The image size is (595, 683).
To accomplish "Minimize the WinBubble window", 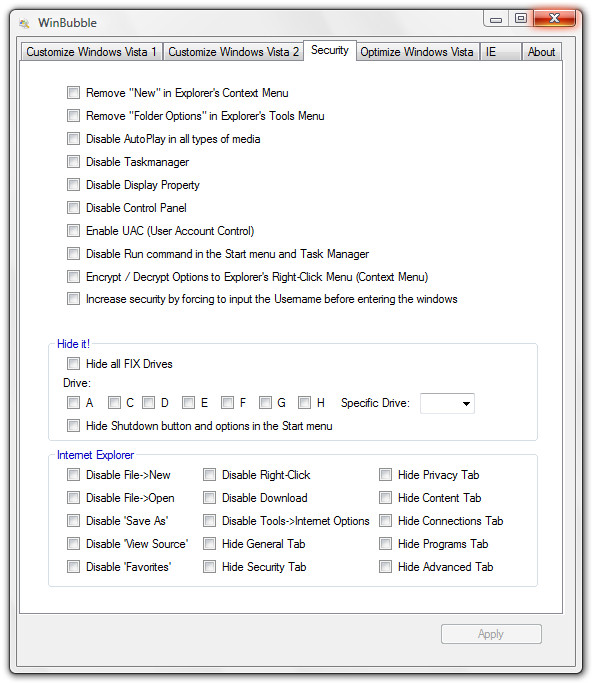I will tap(496, 19).
